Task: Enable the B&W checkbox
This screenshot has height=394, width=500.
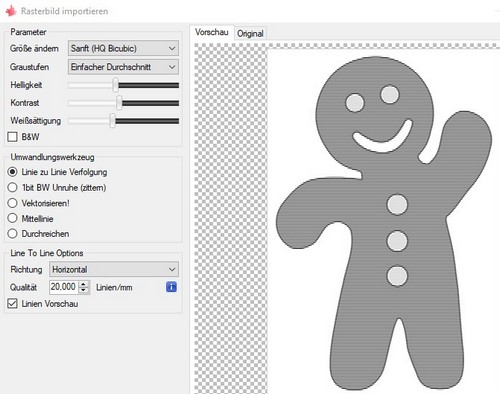Action: [x=12, y=137]
